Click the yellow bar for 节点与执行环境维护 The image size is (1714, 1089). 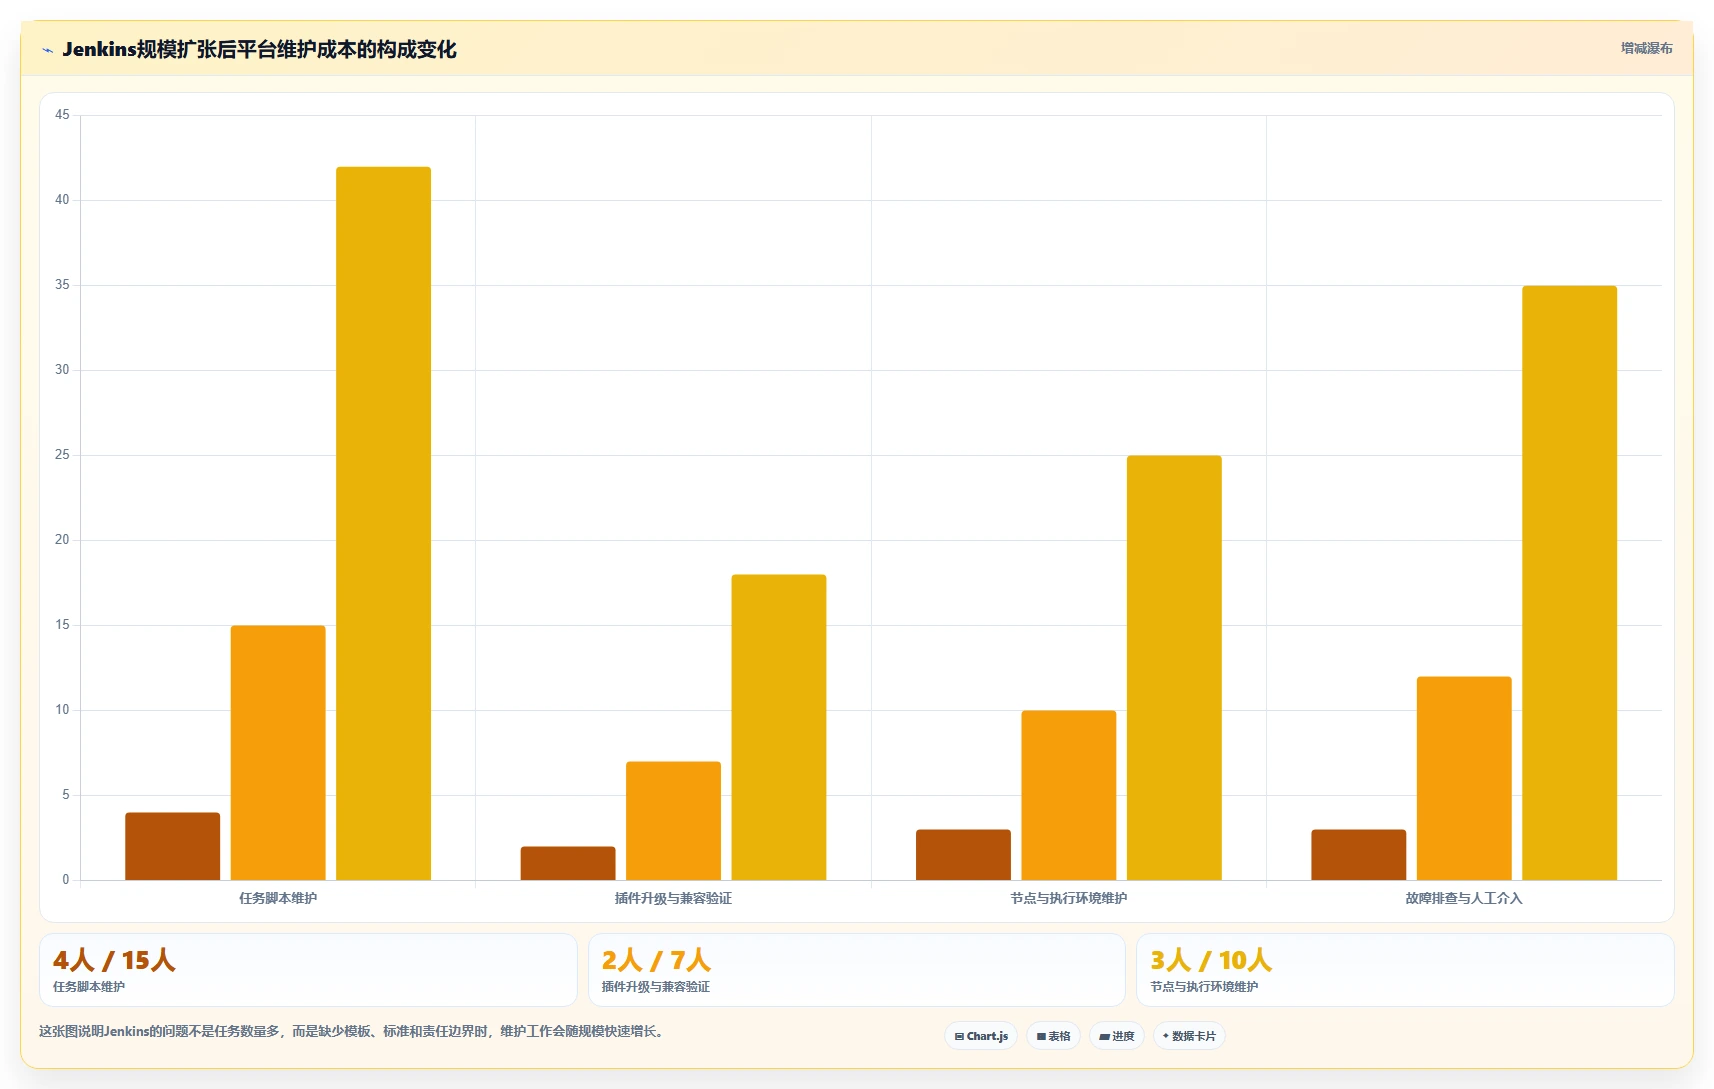click(1174, 668)
